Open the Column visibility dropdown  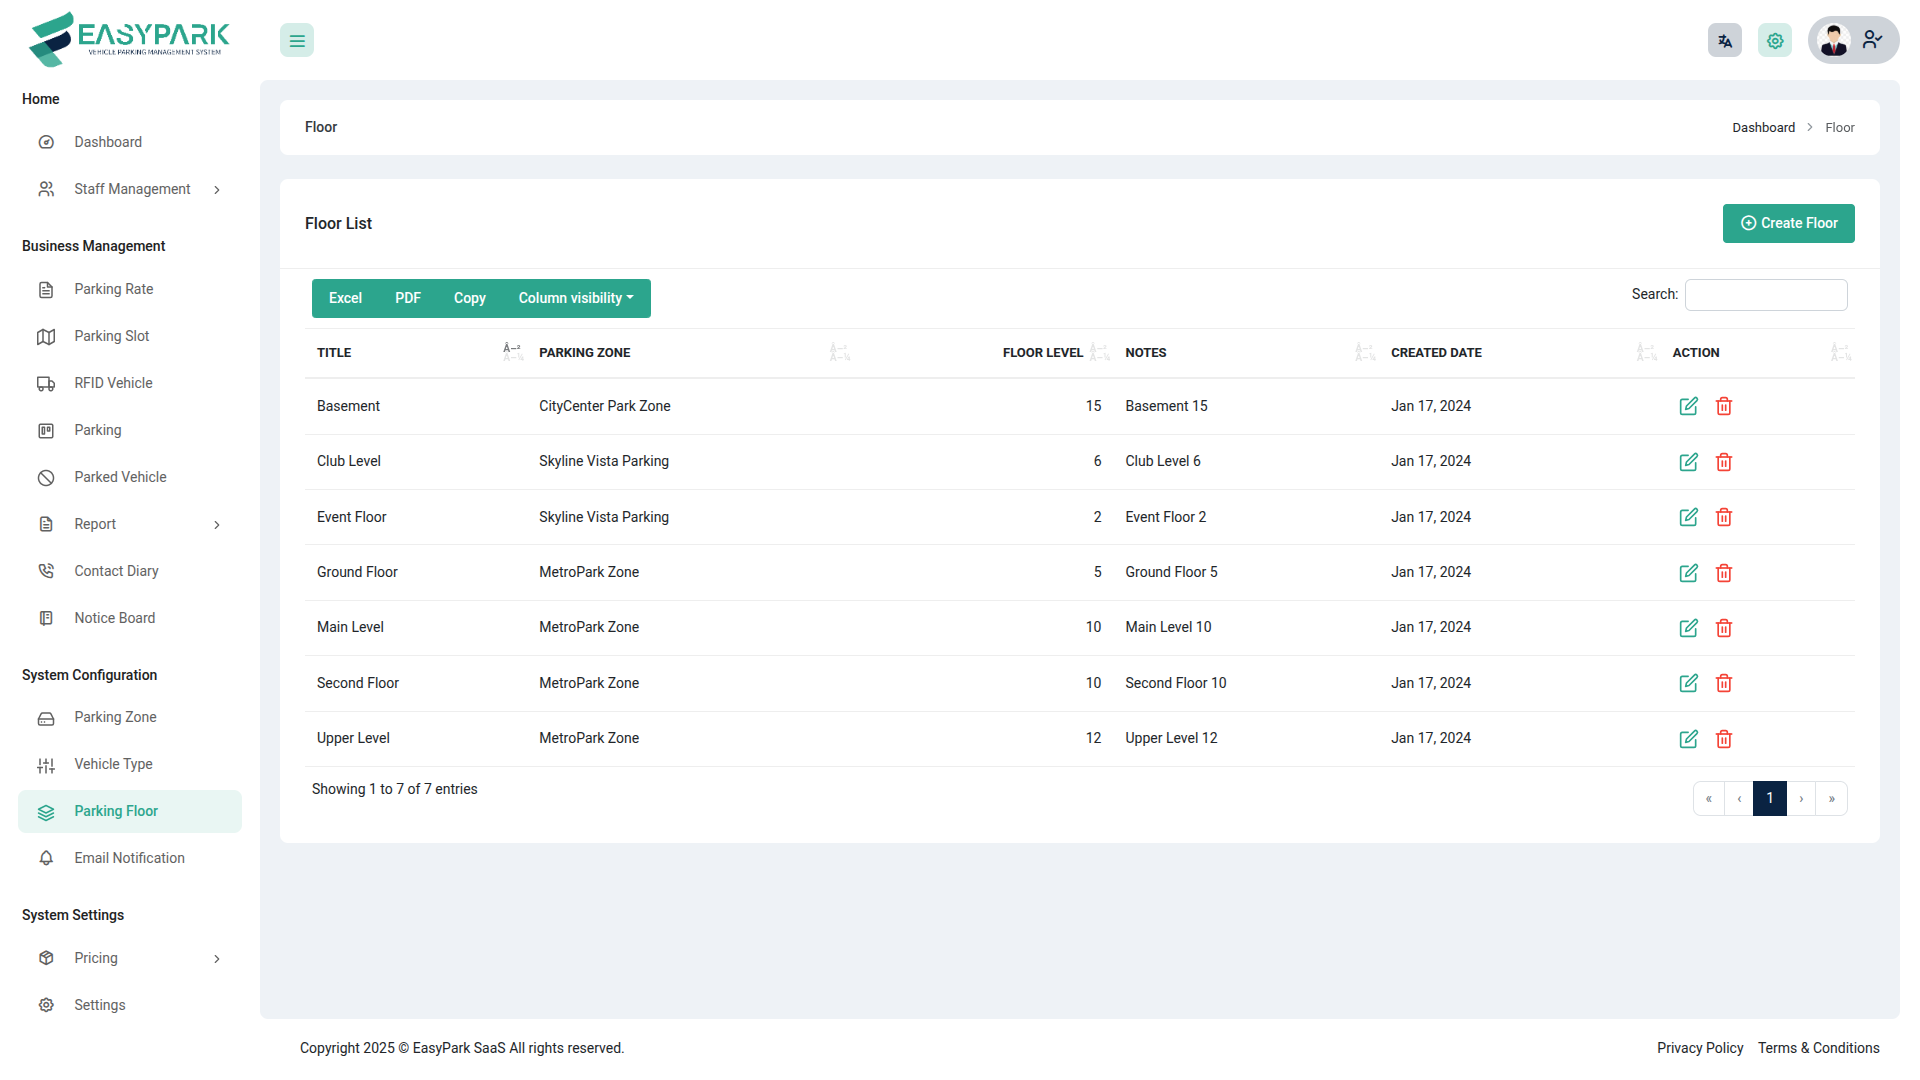[576, 298]
